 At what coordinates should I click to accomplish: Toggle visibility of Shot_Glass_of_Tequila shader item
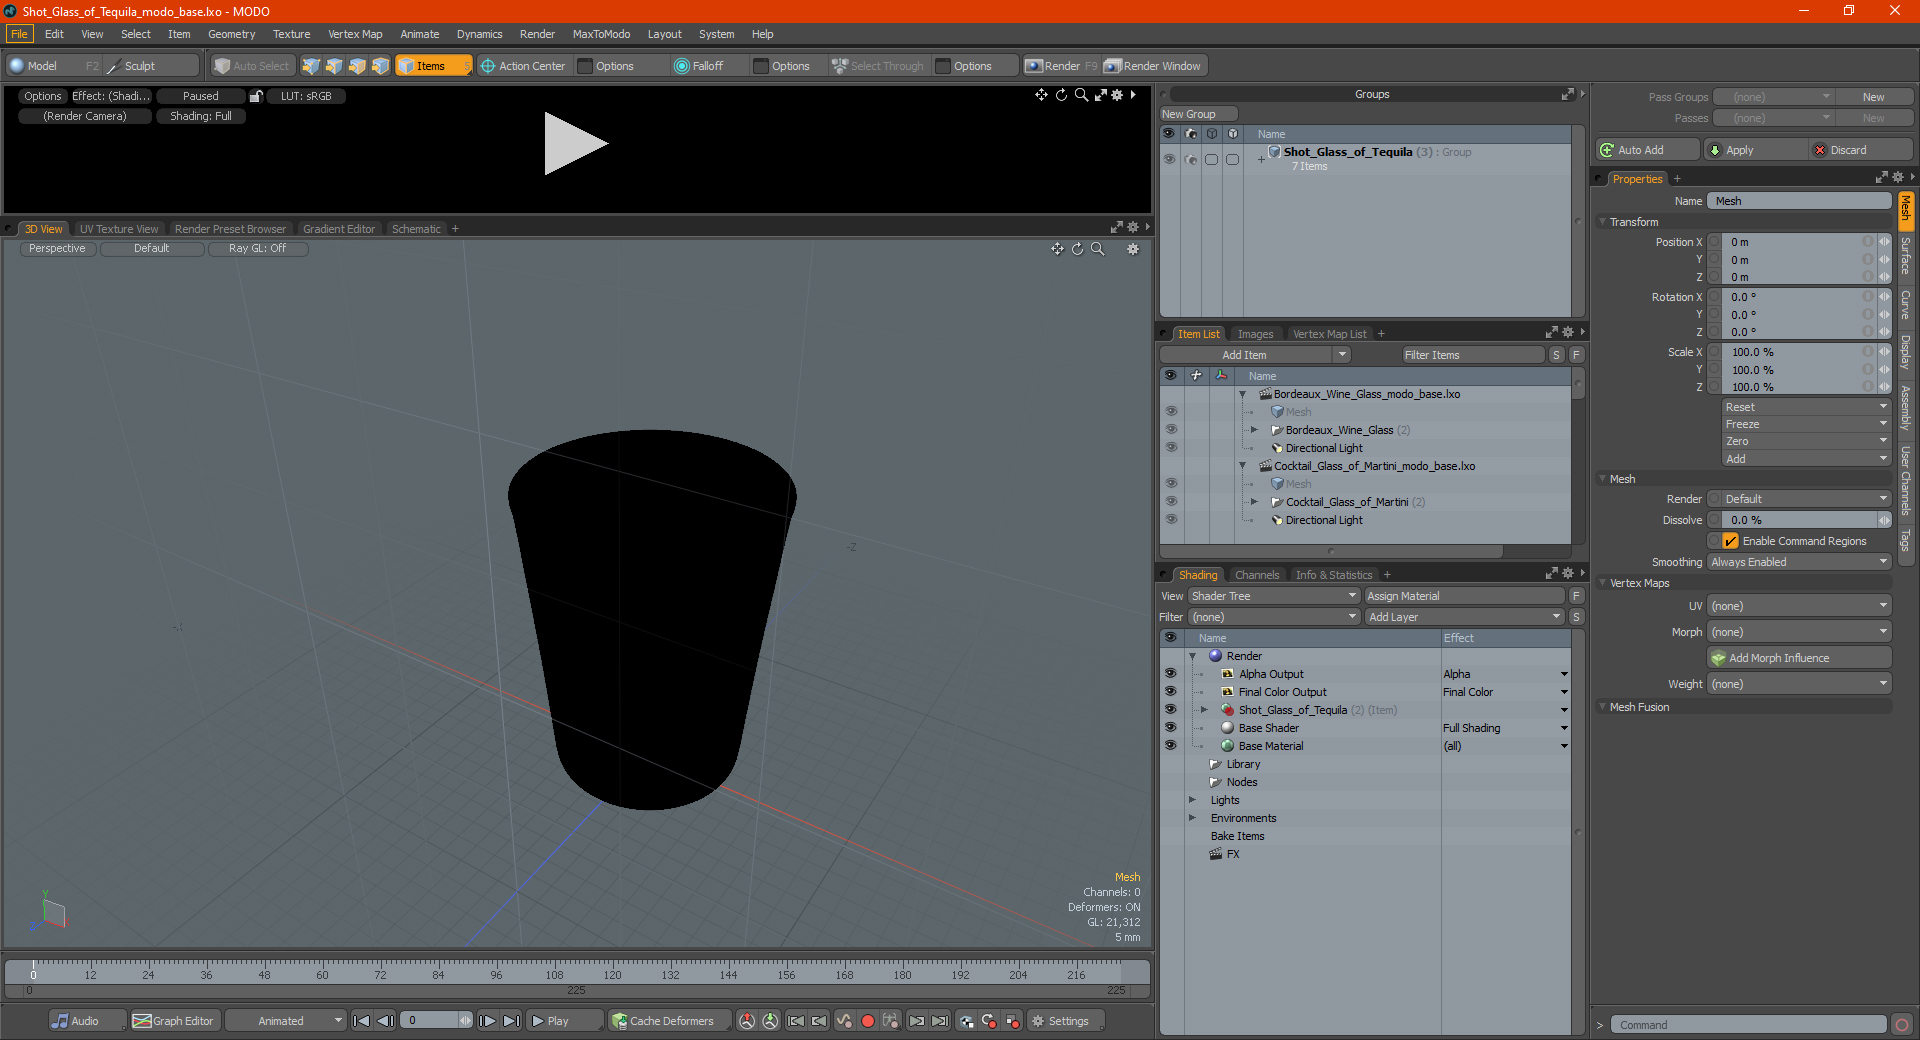click(x=1170, y=710)
